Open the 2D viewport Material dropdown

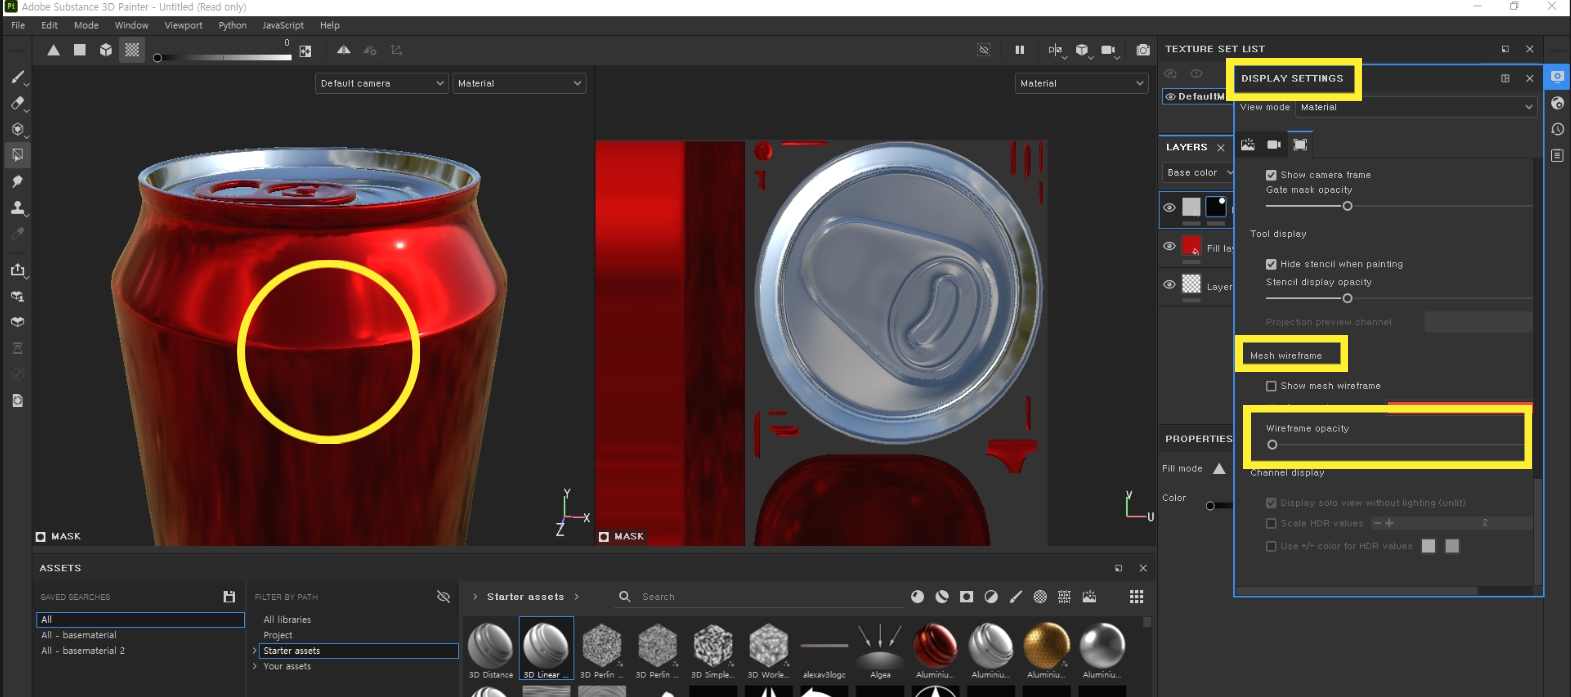[1081, 83]
